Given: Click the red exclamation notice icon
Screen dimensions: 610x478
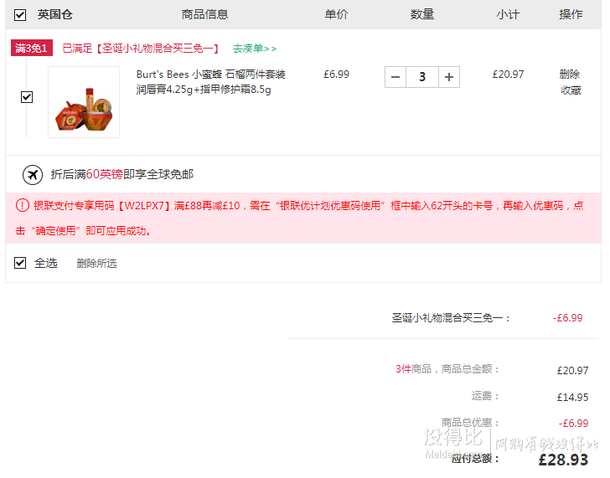Looking at the screenshot, I should (22, 205).
